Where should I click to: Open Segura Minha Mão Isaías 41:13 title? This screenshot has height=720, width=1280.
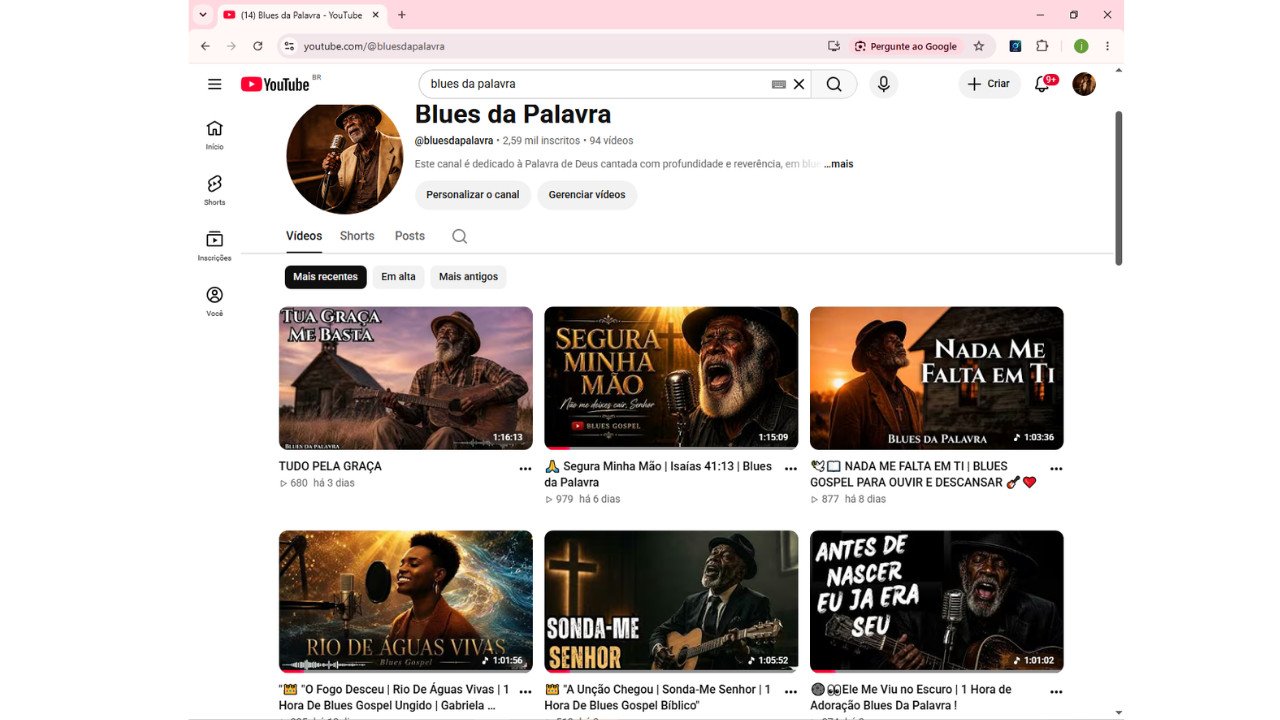pos(659,474)
